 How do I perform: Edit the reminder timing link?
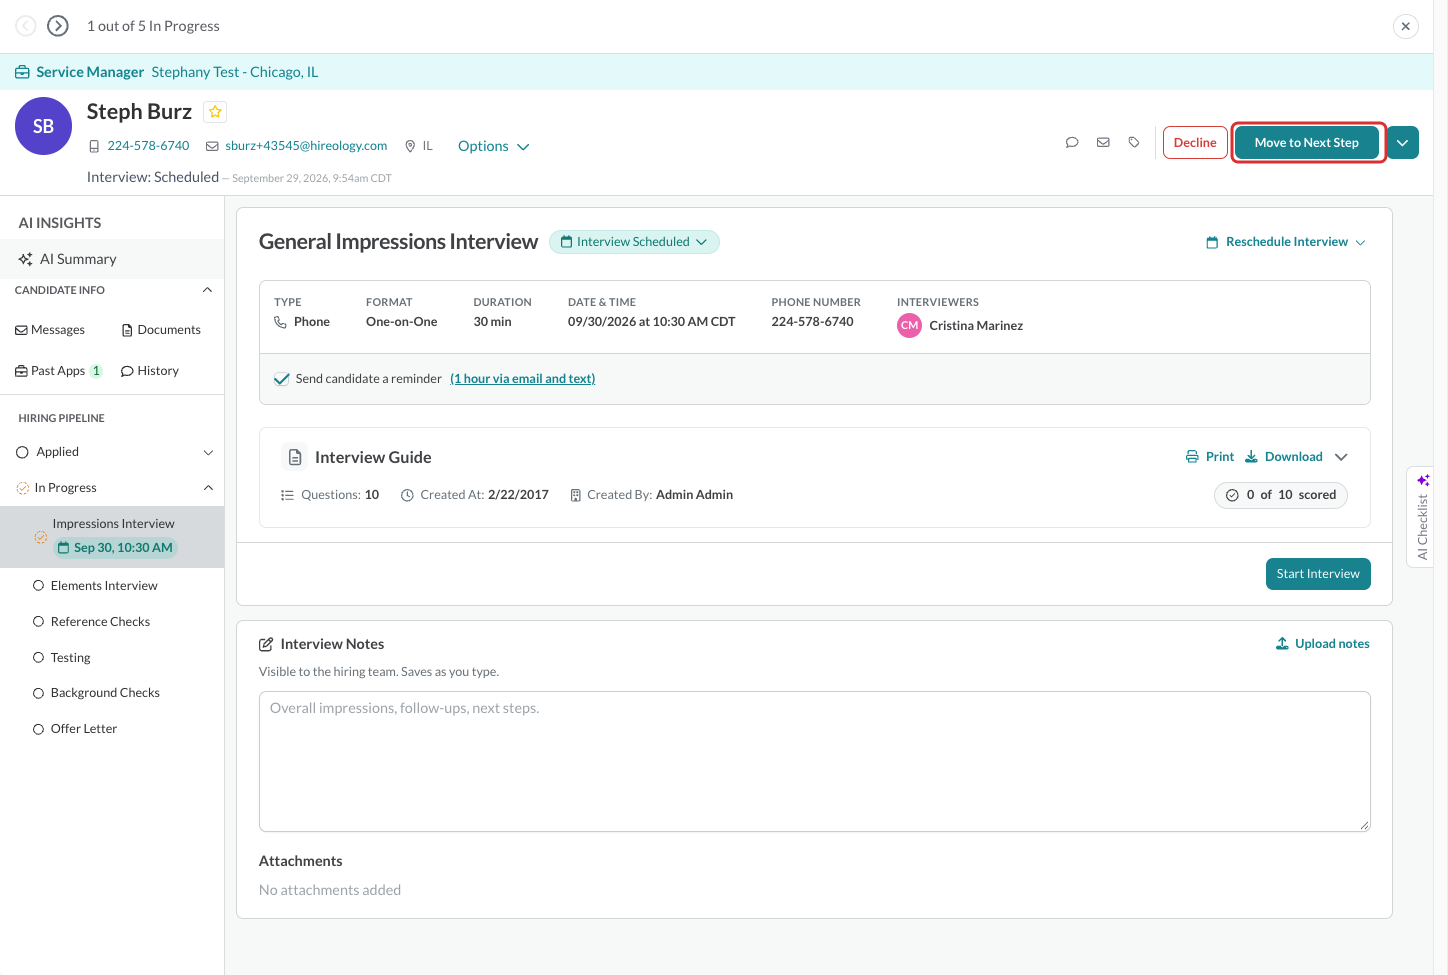point(523,379)
